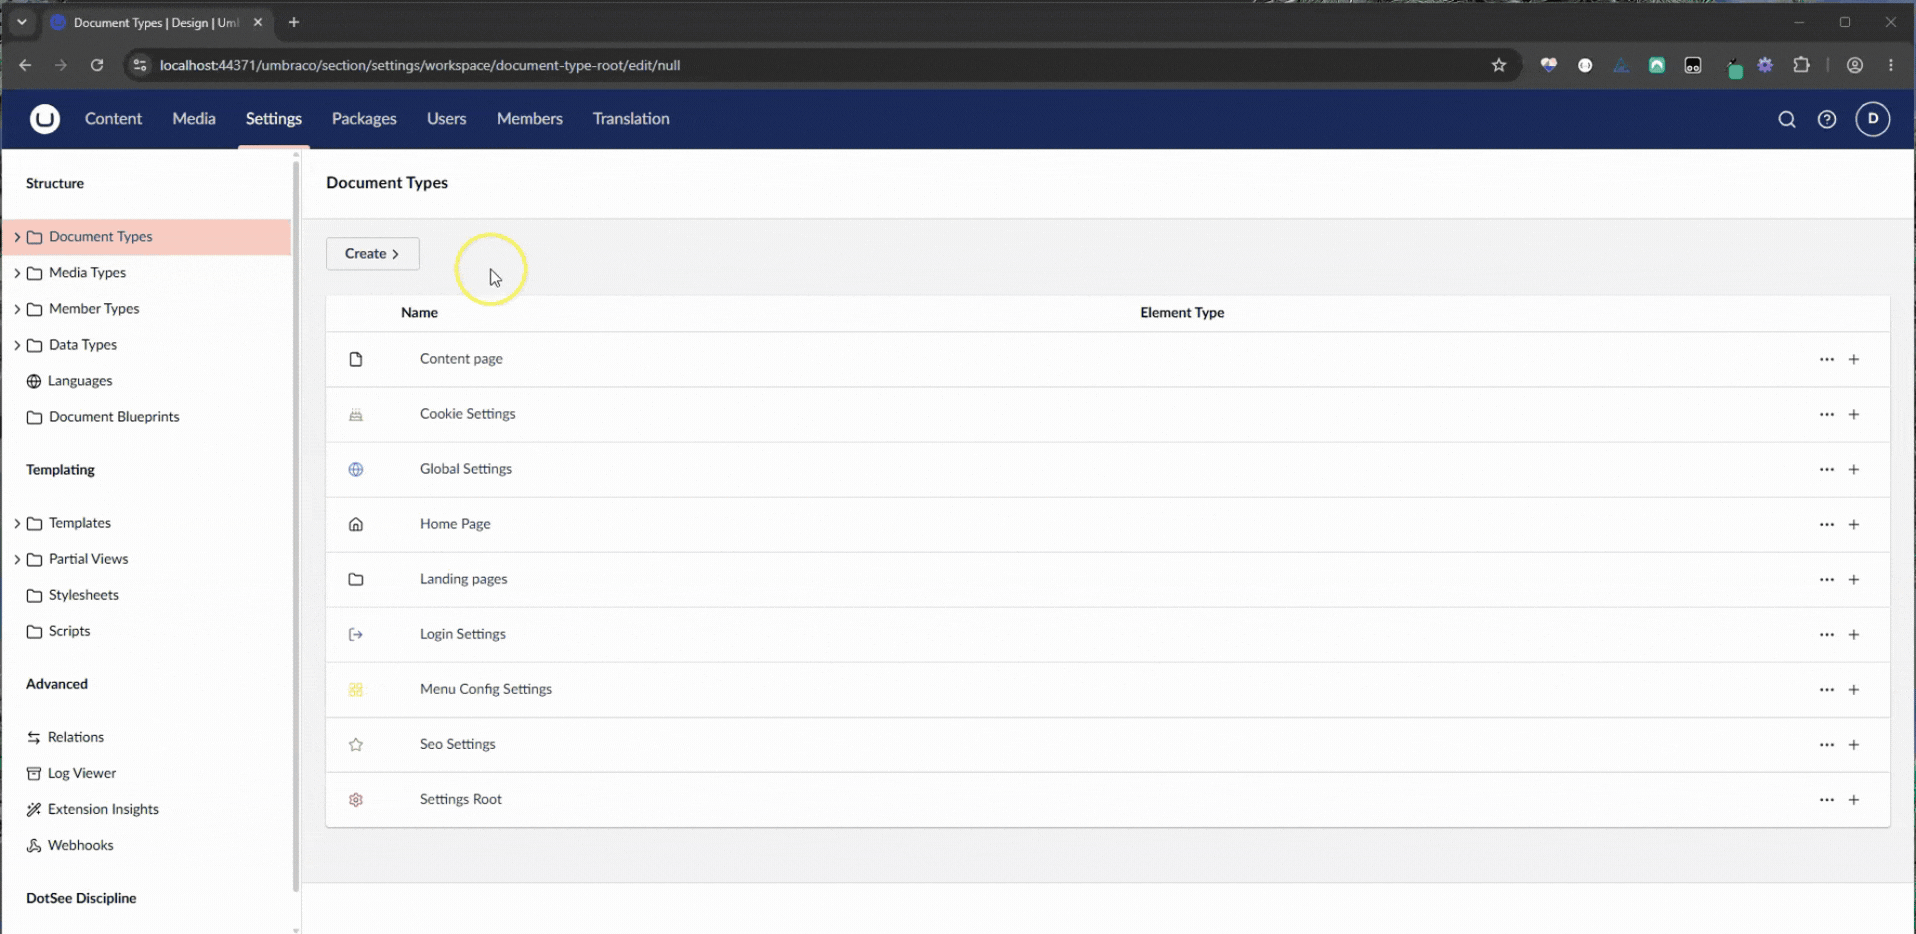Click the Menu Config Settings grid icon
The height and width of the screenshot is (934, 1916).
[x=356, y=689]
